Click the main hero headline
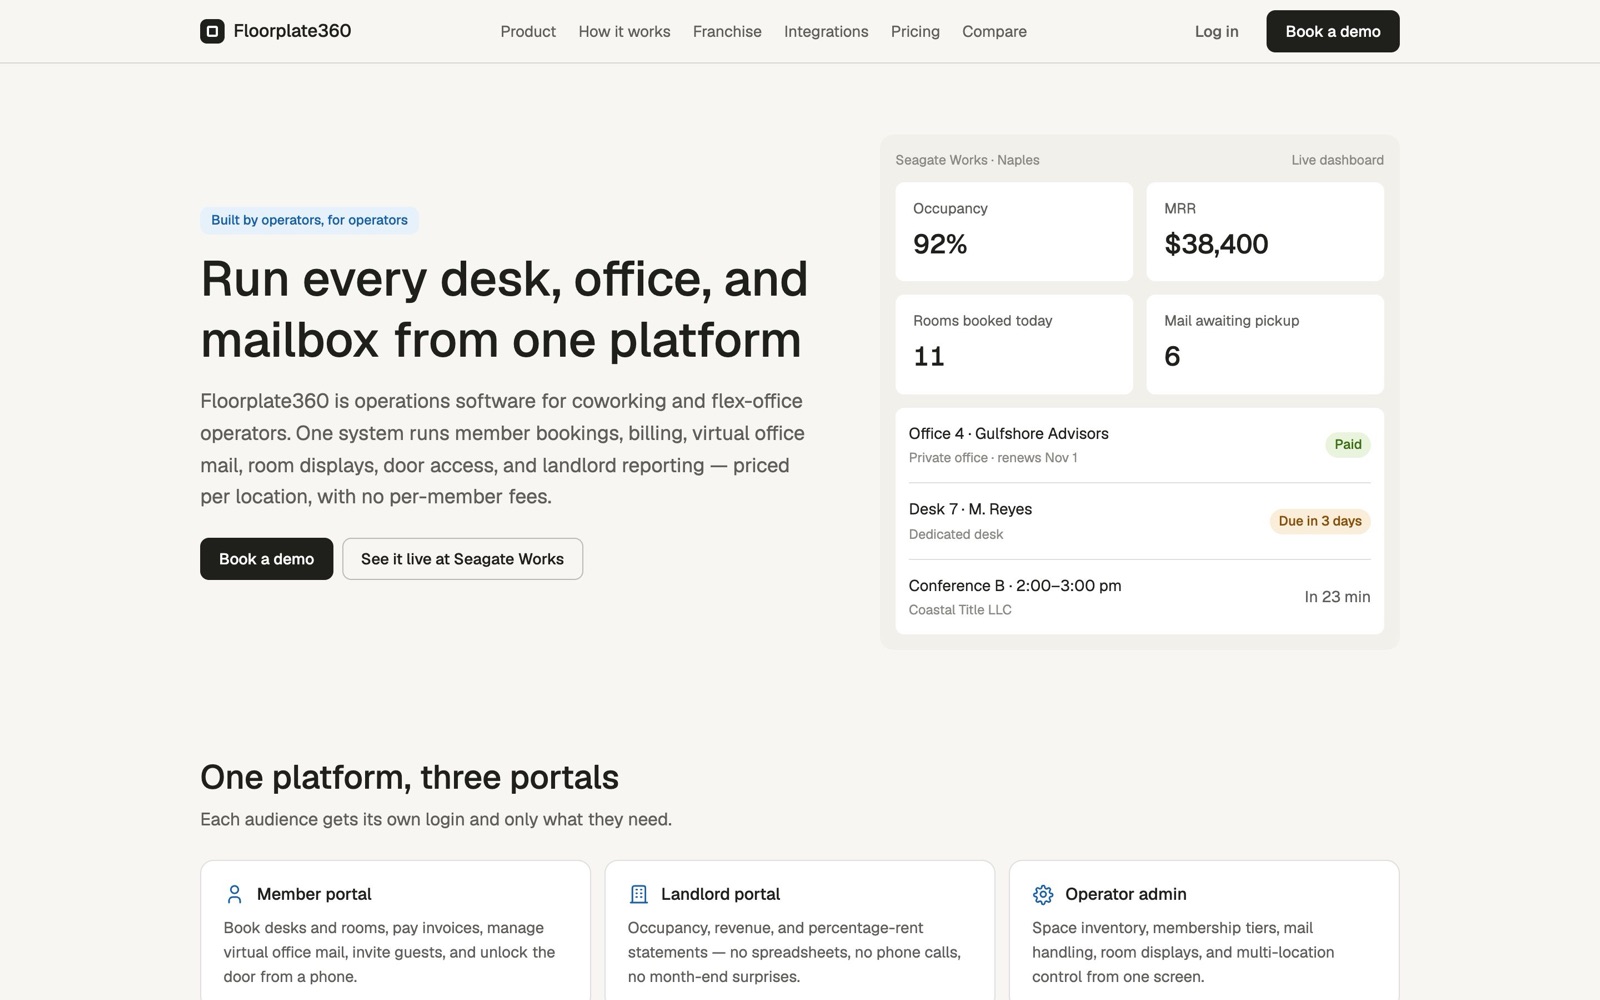The image size is (1600, 1000). click(504, 309)
